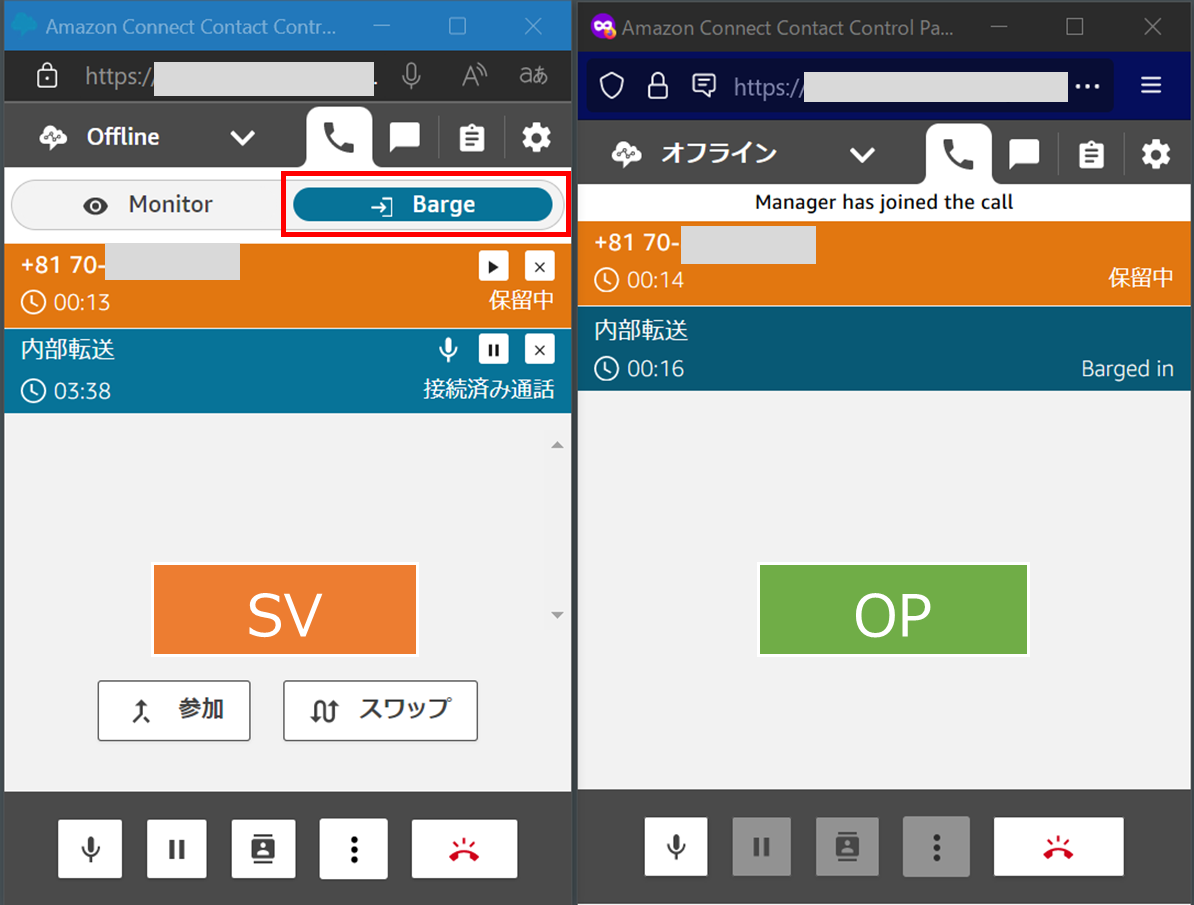The image size is (1194, 905).
Task: Open settings gear in SV window
Action: coord(536,138)
